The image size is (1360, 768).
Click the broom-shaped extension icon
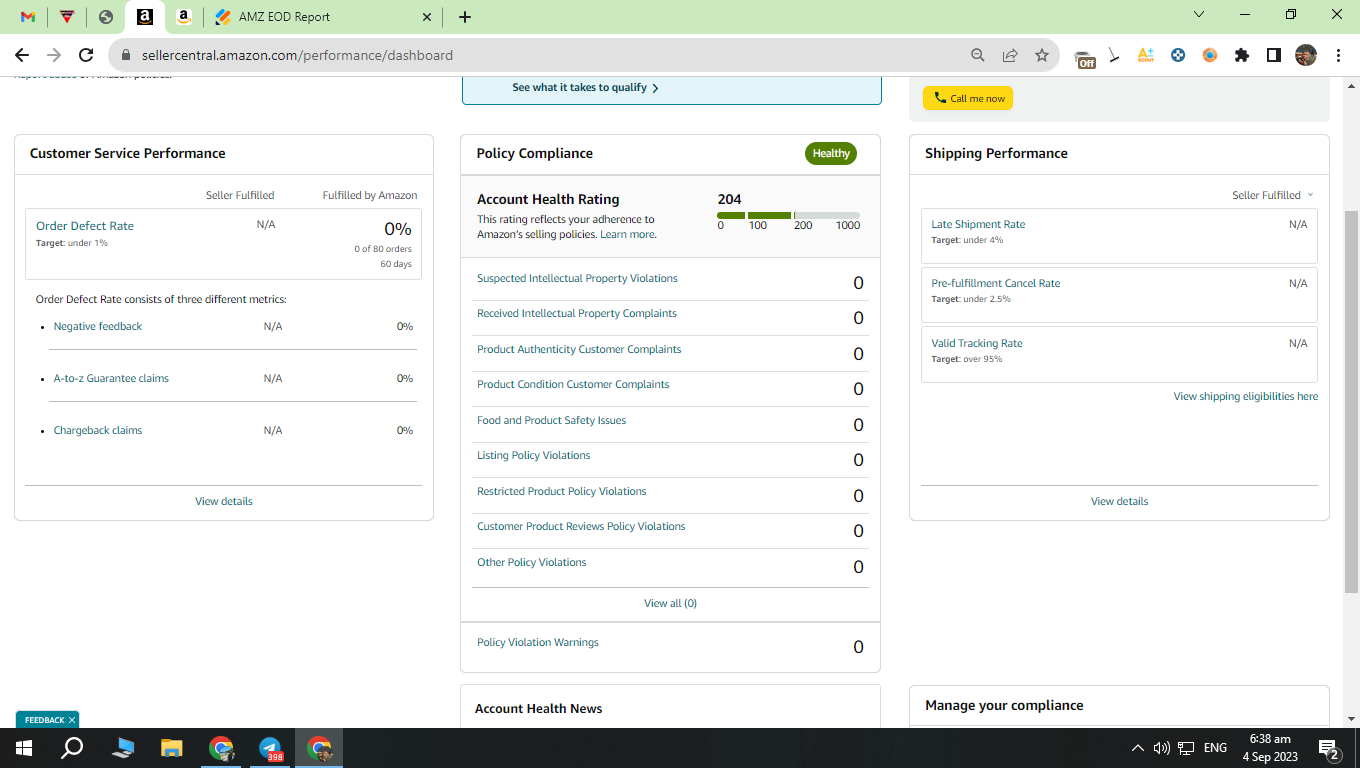click(x=1114, y=55)
